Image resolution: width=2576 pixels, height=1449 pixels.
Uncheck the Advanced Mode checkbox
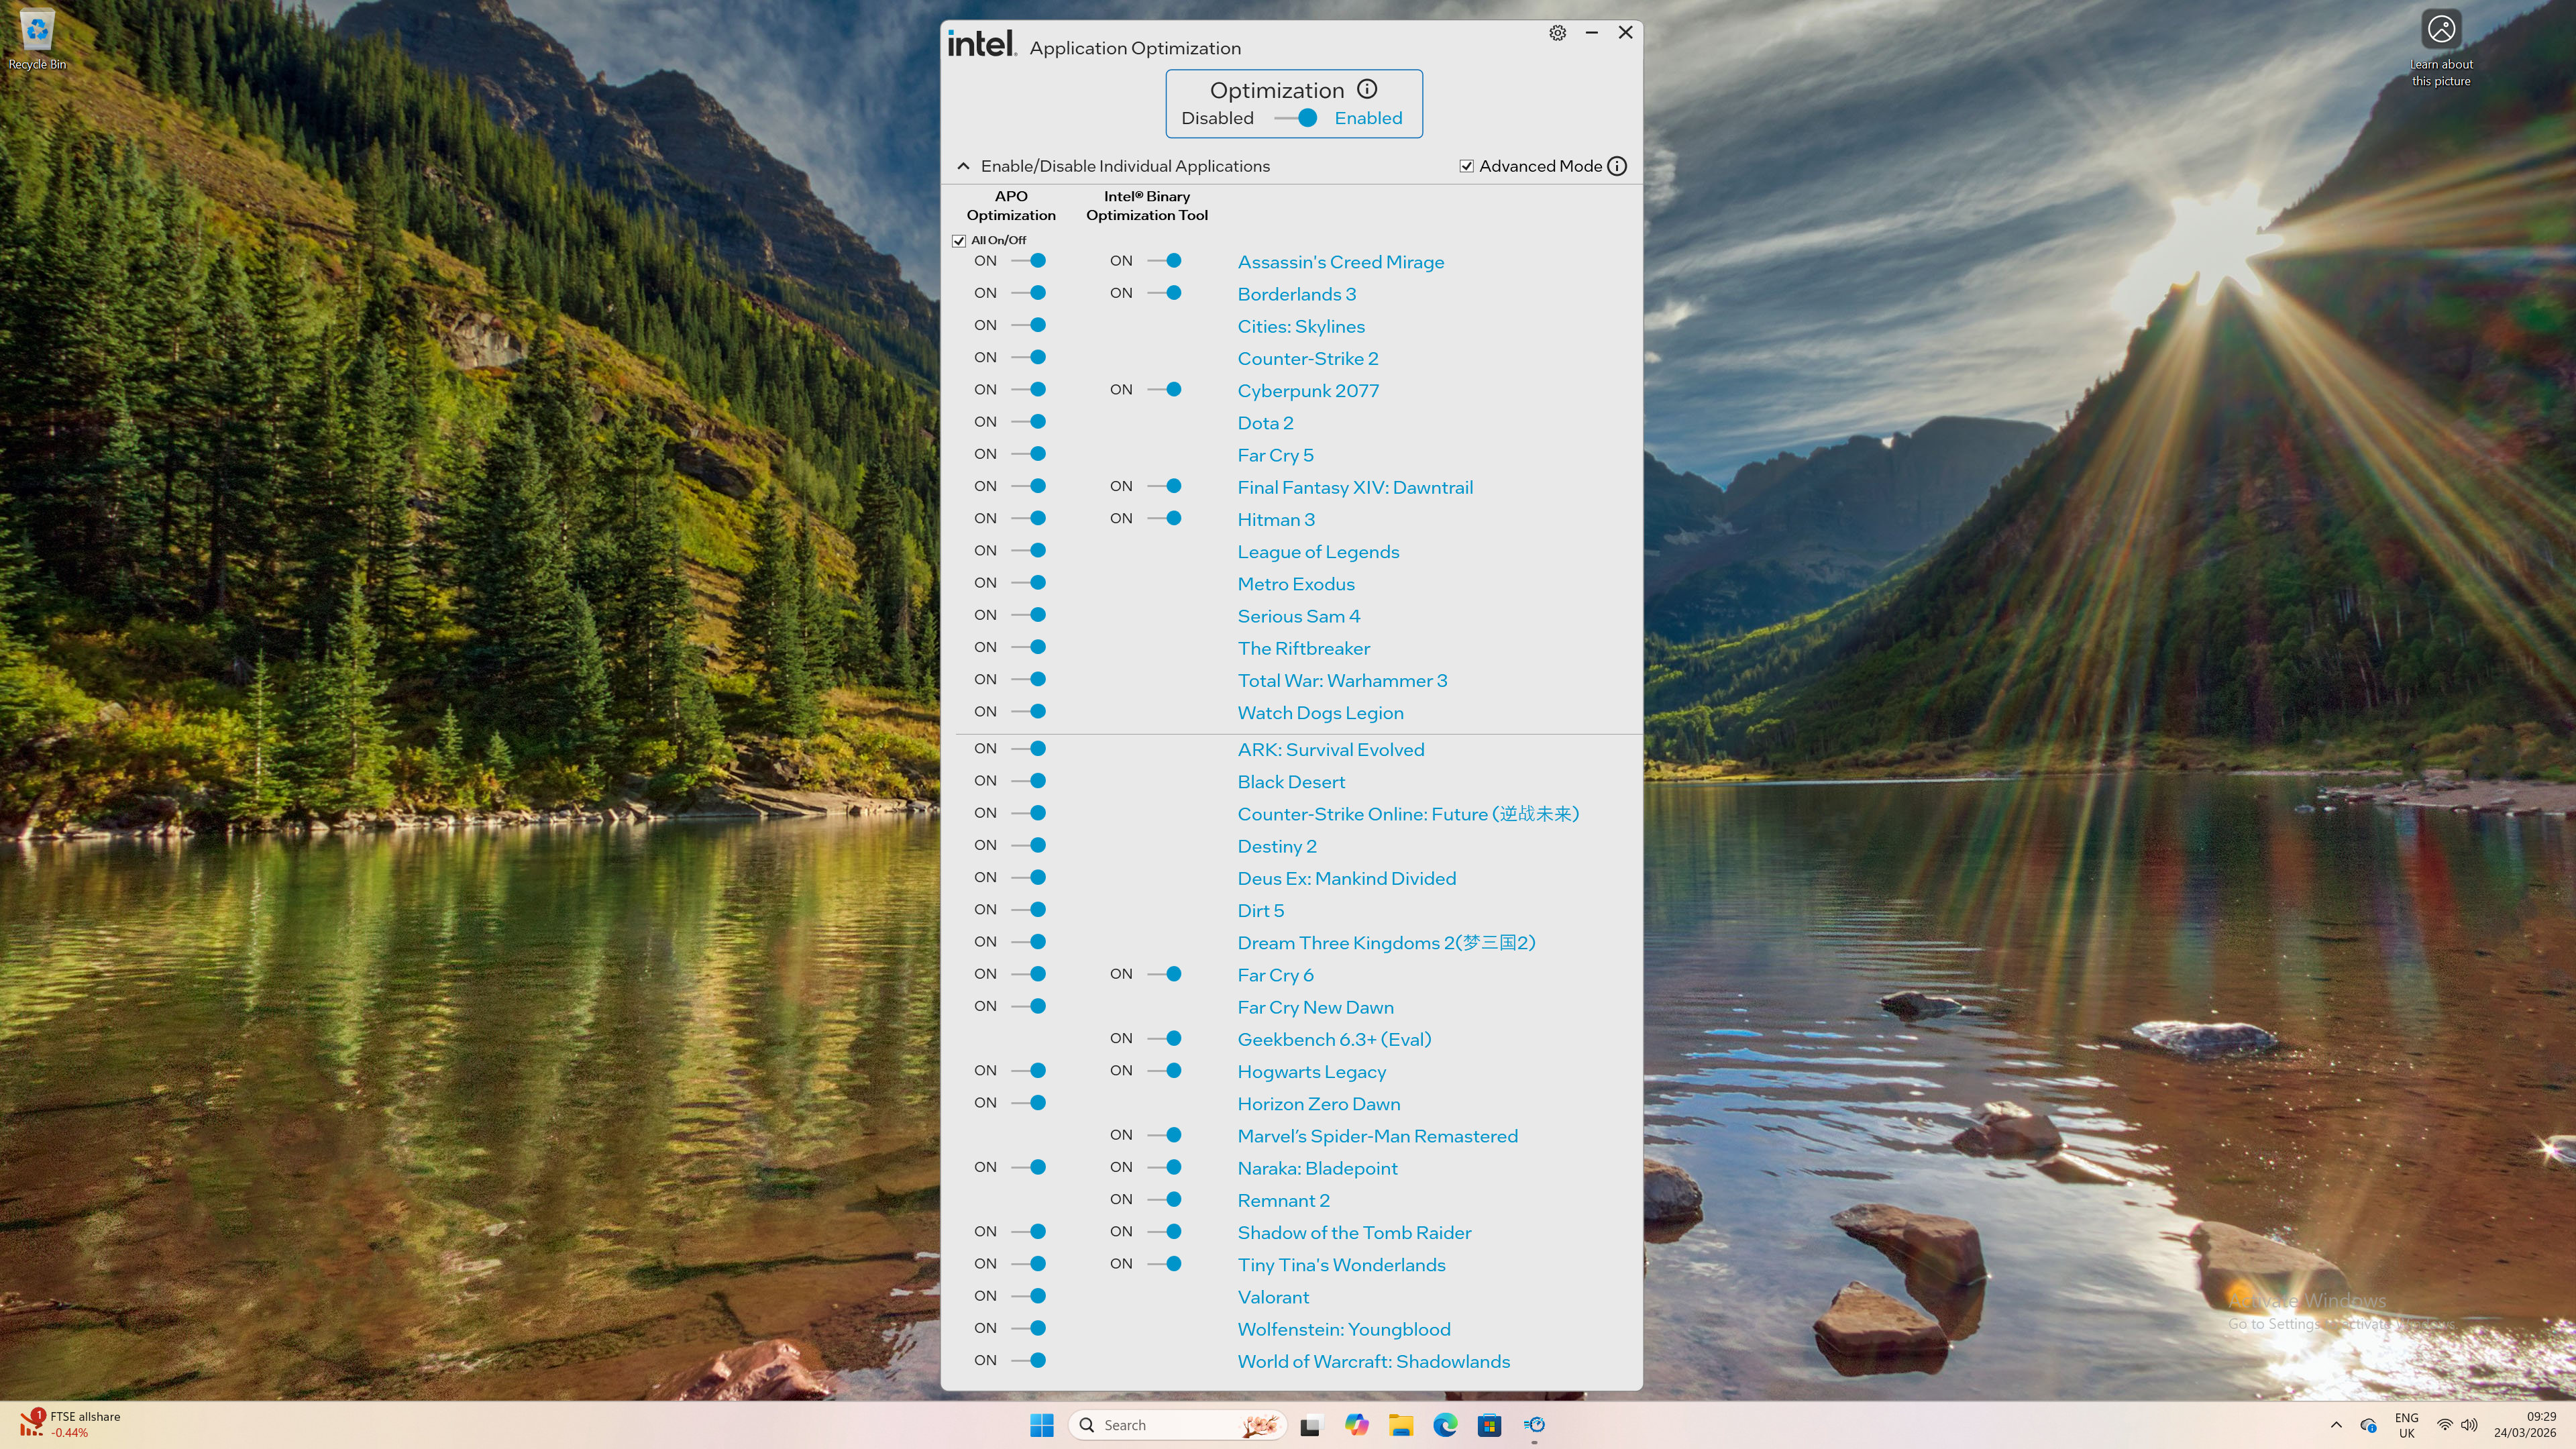point(1466,165)
